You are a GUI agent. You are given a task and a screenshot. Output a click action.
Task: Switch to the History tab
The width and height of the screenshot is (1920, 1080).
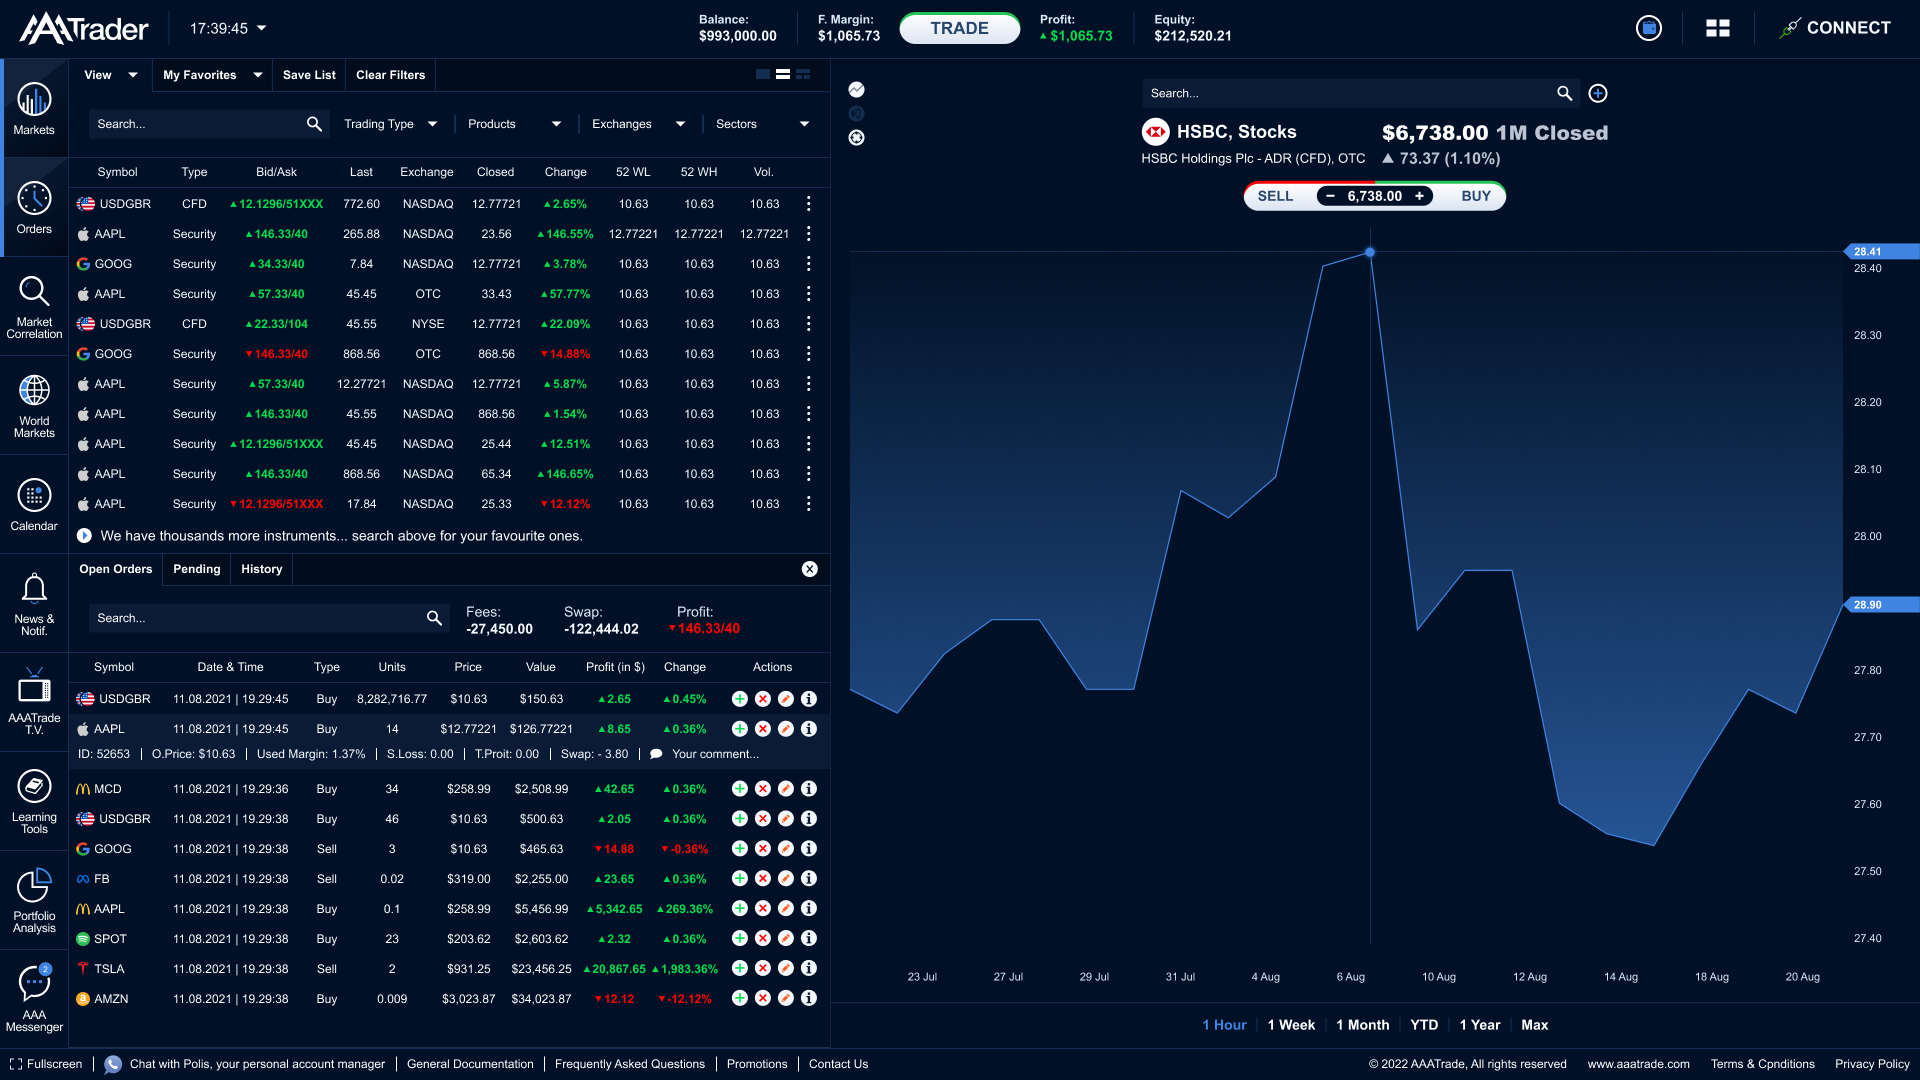tap(262, 569)
